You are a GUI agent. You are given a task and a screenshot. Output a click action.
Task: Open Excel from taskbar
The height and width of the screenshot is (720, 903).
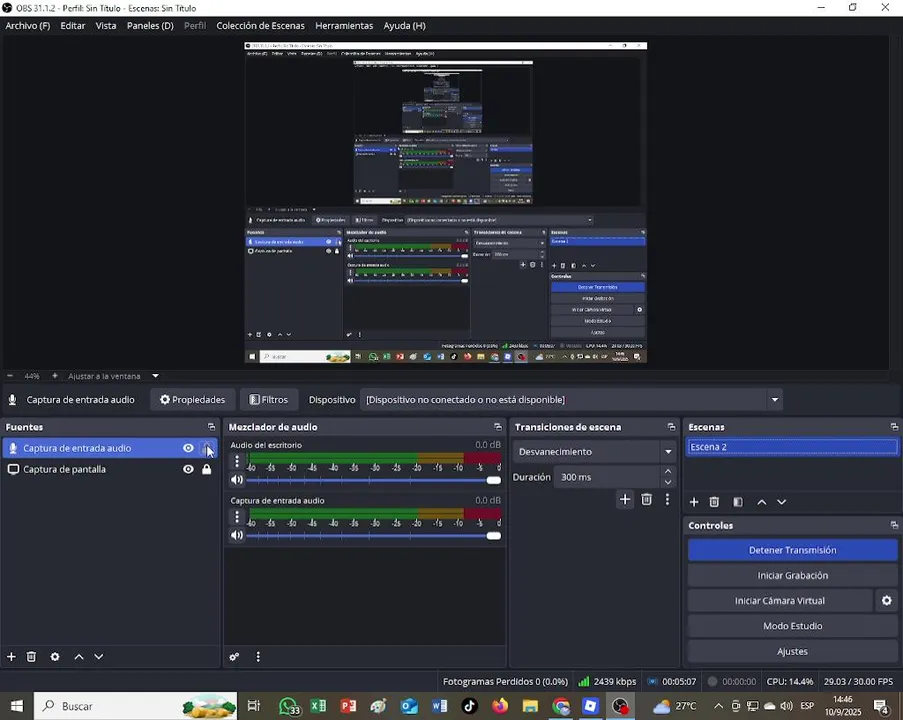pos(318,706)
